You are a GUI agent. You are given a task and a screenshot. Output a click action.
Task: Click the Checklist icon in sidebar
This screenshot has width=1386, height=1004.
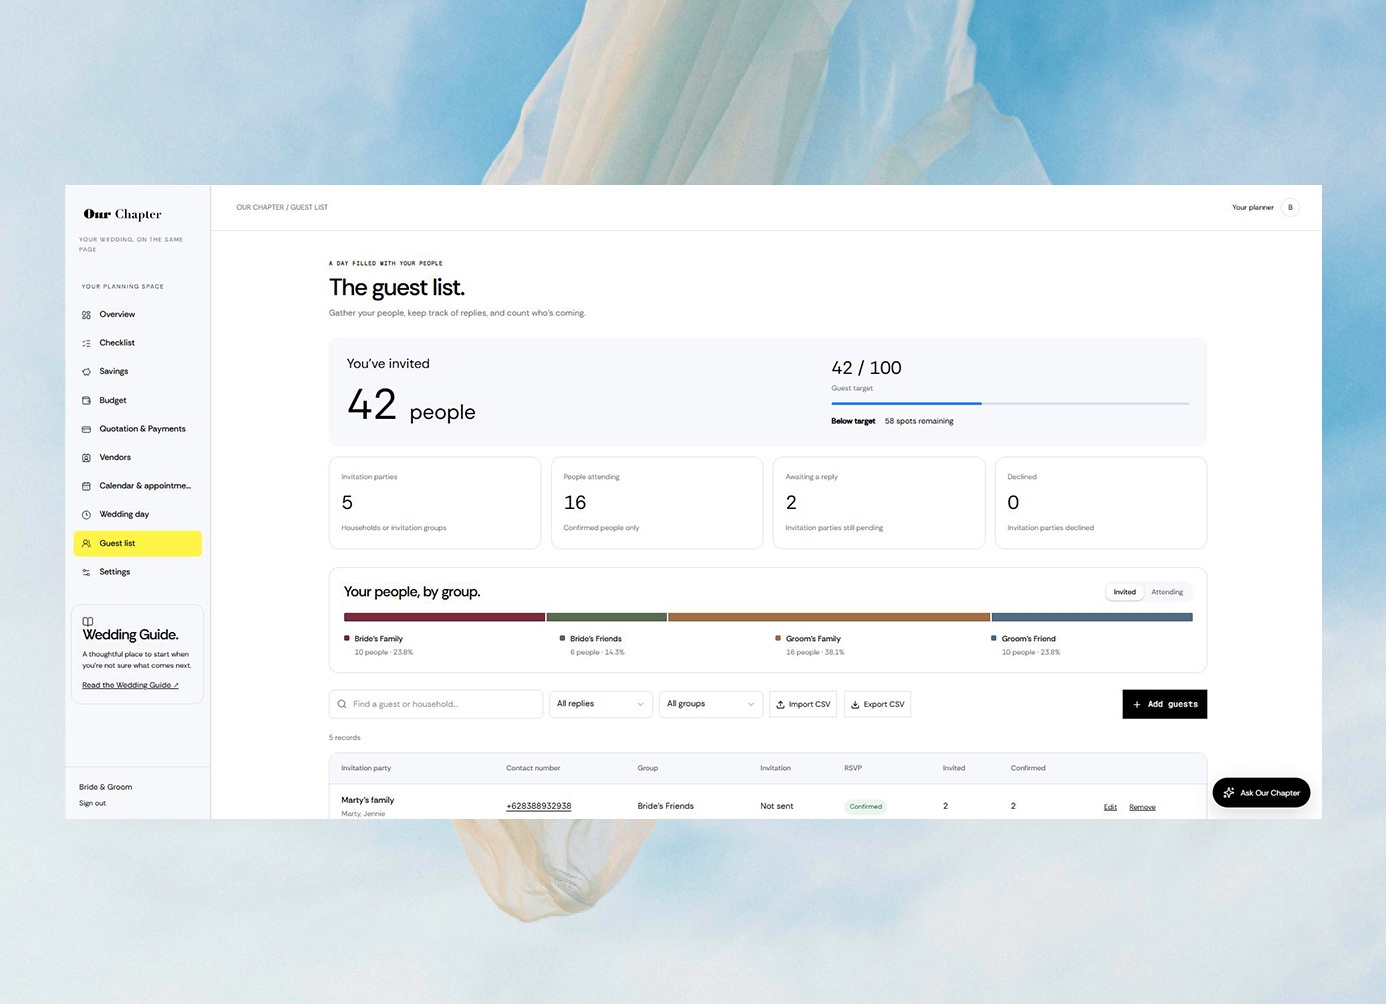pyautogui.click(x=86, y=343)
